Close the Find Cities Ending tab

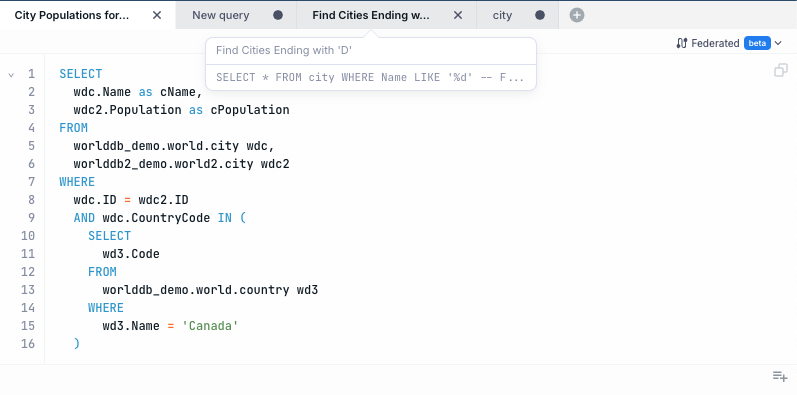pyautogui.click(x=458, y=15)
